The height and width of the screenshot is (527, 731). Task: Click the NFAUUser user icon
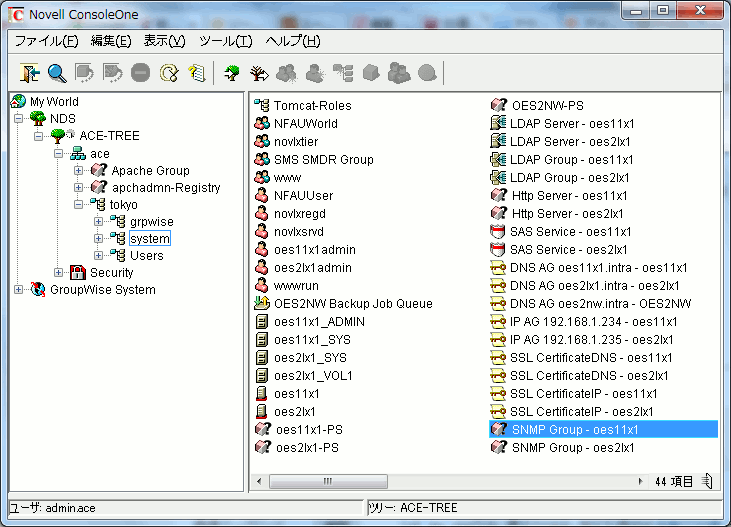coord(262,195)
